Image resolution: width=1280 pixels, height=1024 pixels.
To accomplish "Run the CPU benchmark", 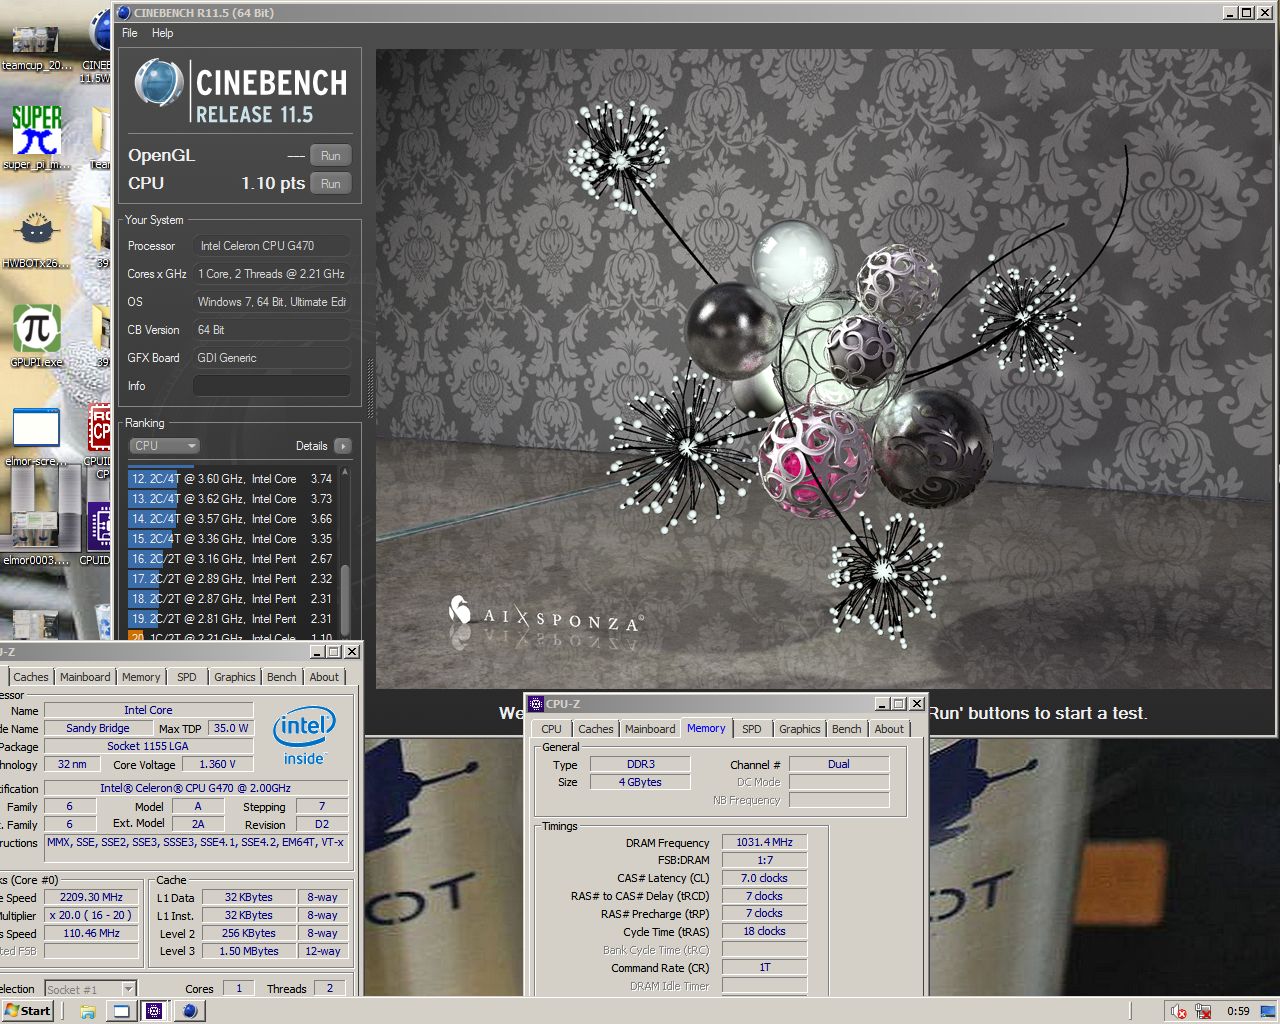I will pyautogui.click(x=330, y=183).
